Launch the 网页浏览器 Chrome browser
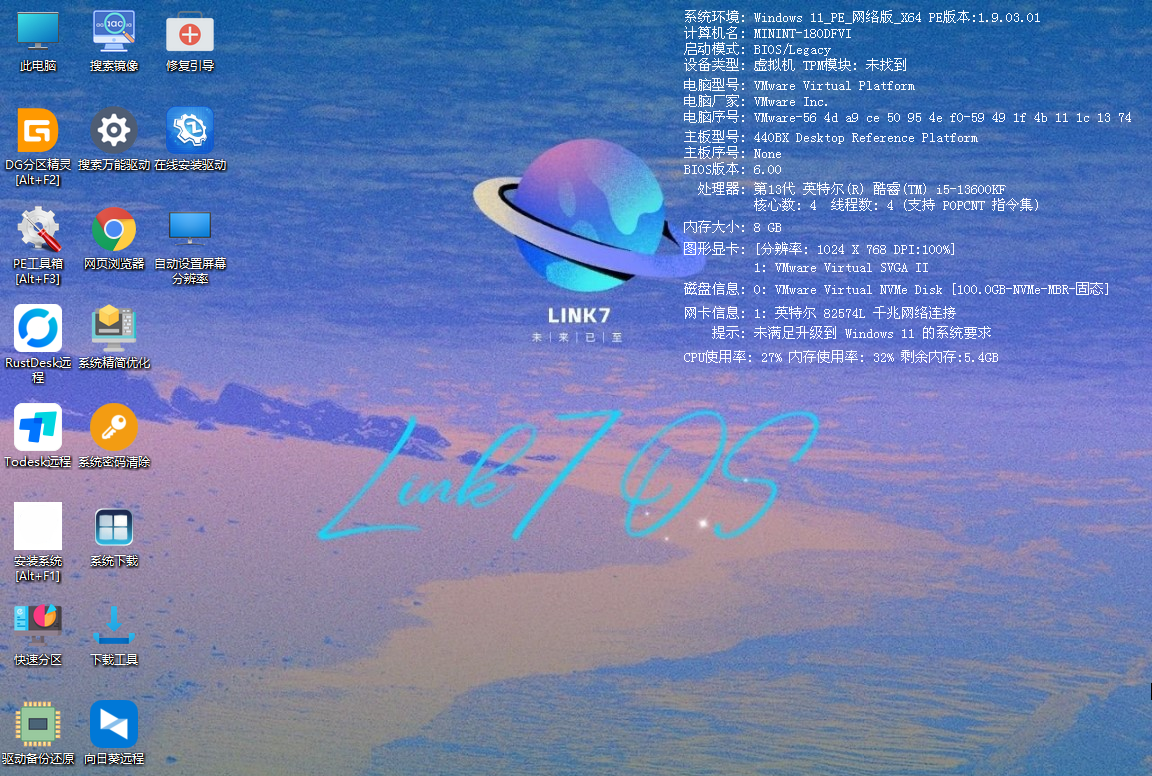The height and width of the screenshot is (776, 1152). [x=114, y=230]
